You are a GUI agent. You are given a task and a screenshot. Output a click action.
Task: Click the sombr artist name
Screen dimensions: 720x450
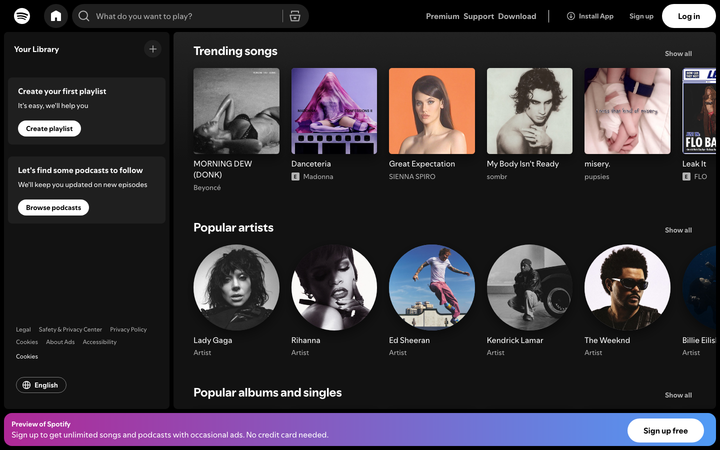click(497, 176)
